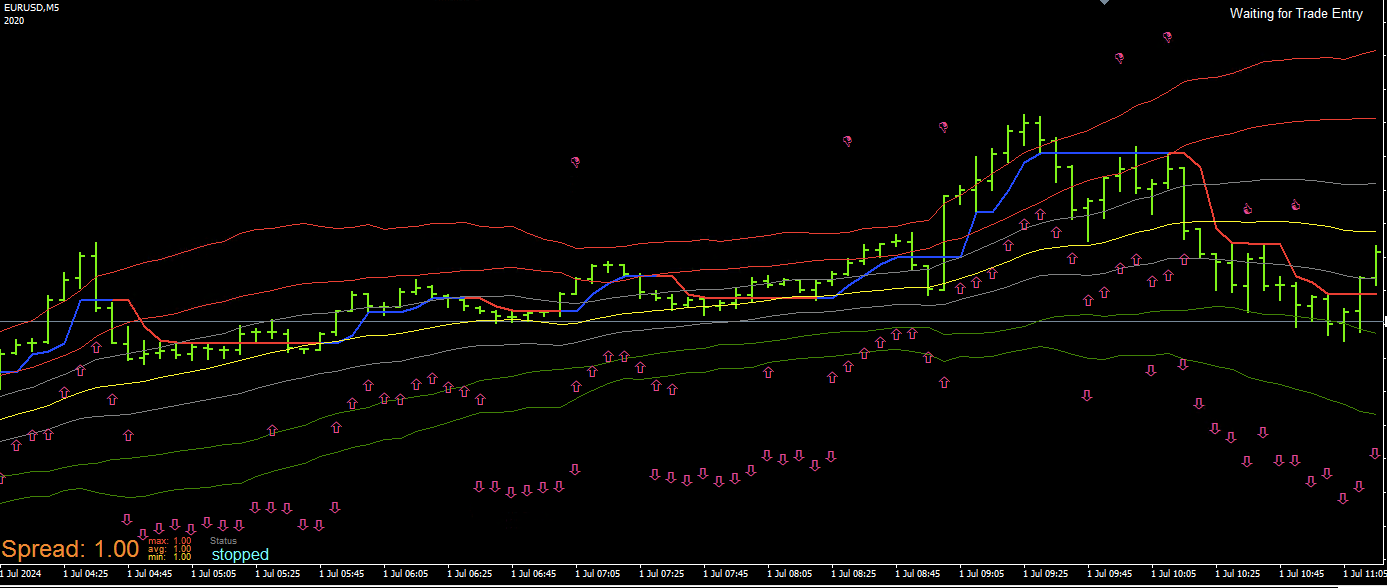The image size is (1387, 588).
Task: Select the 1 Jul 06:45 time label
Action: [534, 575]
